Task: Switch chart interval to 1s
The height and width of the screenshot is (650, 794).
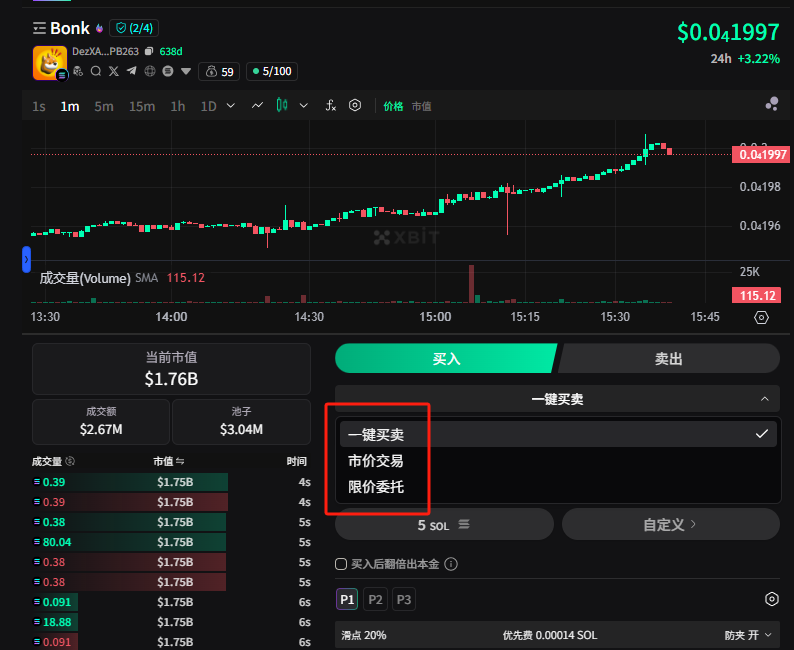Action: point(39,106)
